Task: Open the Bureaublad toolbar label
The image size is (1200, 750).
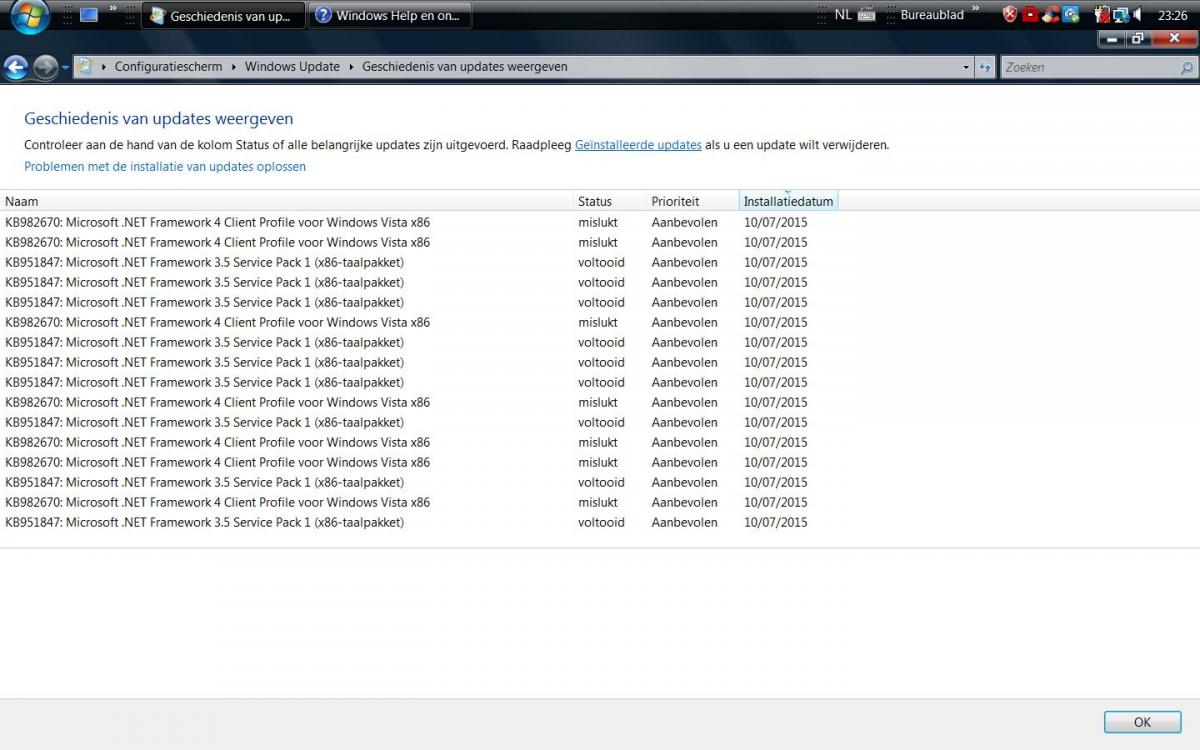Action: 932,15
